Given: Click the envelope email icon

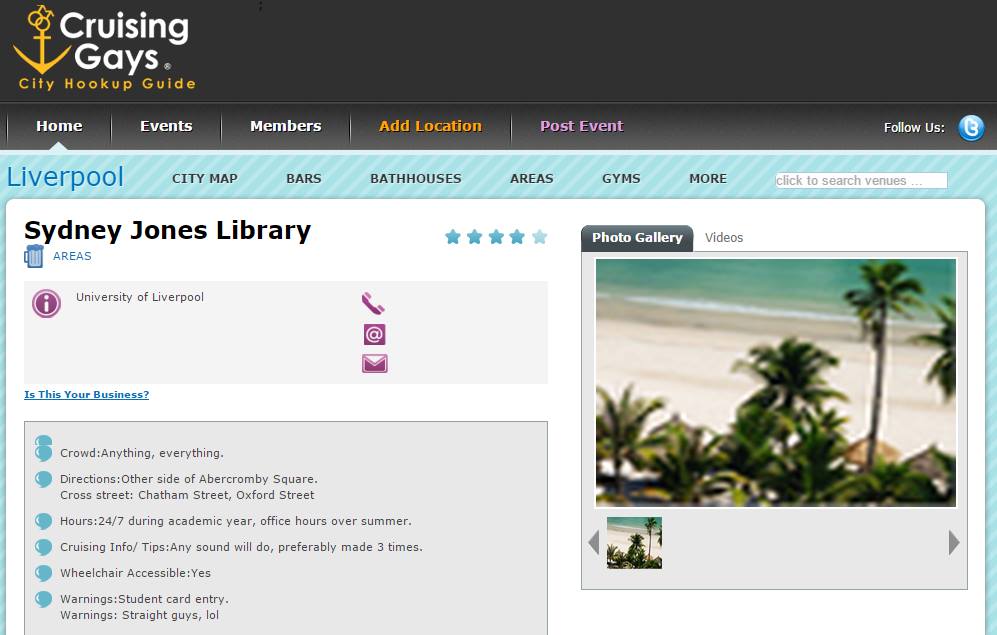Looking at the screenshot, I should tap(375, 364).
